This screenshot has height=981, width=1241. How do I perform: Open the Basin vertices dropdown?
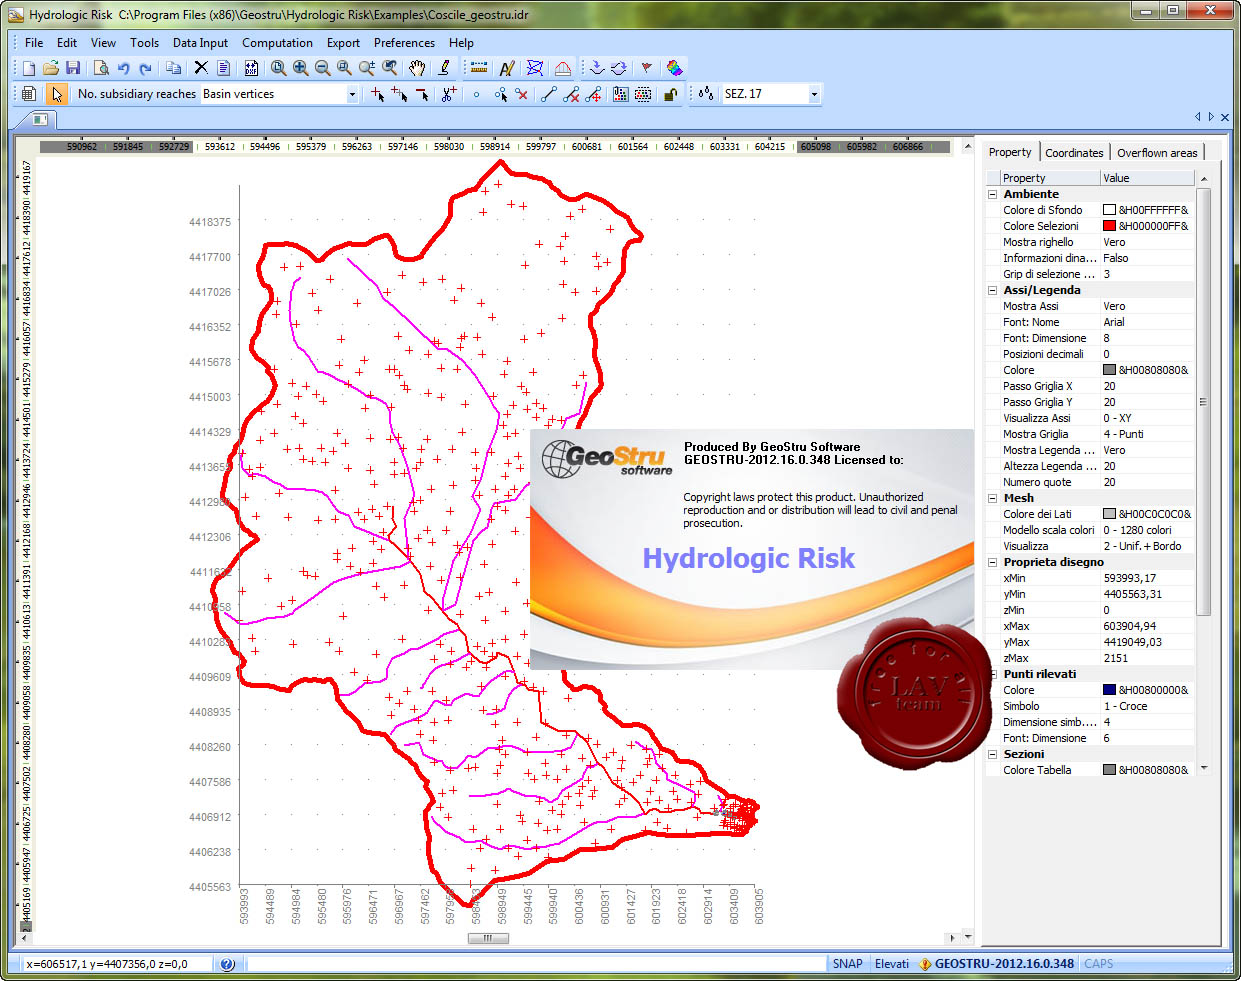click(x=352, y=94)
